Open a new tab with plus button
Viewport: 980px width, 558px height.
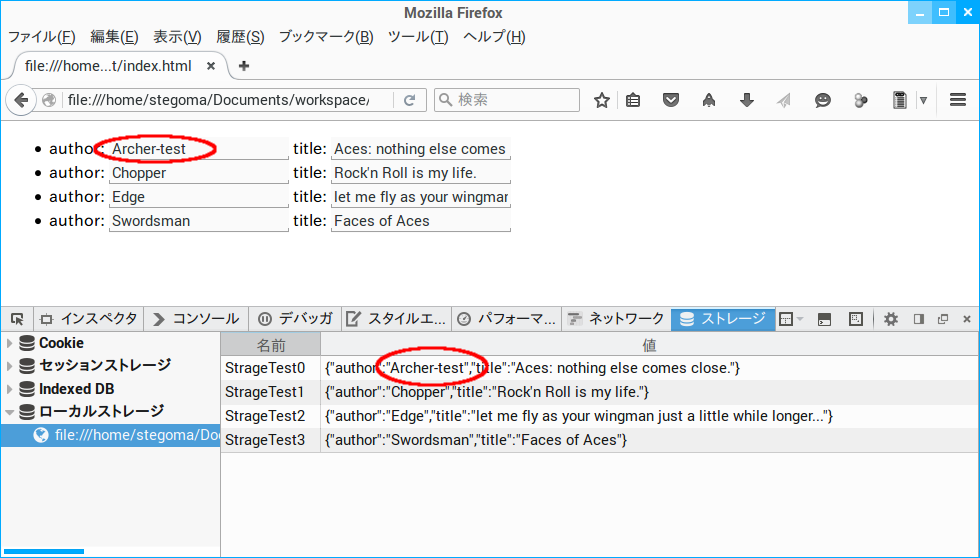point(244,66)
